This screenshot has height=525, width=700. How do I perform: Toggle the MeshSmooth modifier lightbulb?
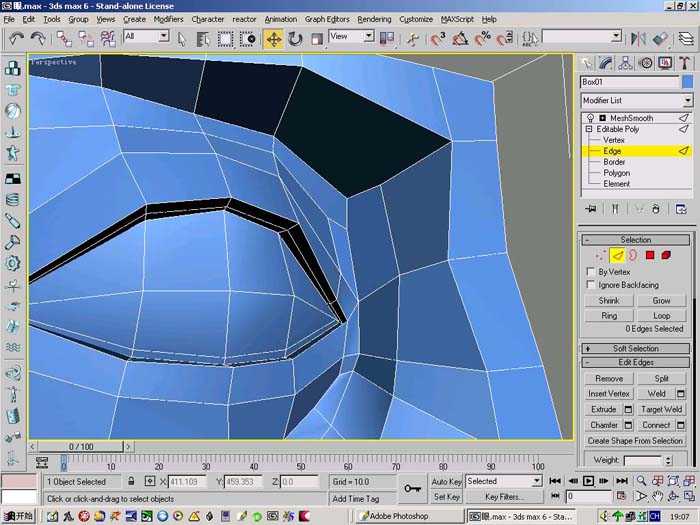pyautogui.click(x=591, y=118)
